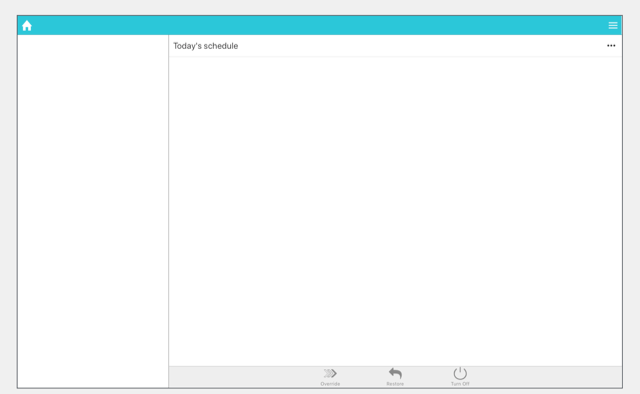Undo override with the Restore button

[395, 376]
